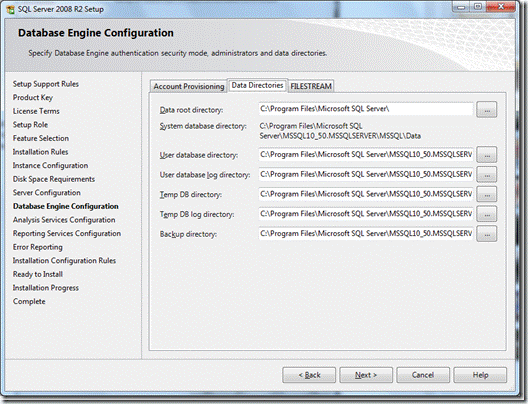Click the Temp DB directory field
The width and height of the screenshot is (528, 404).
tap(366, 194)
